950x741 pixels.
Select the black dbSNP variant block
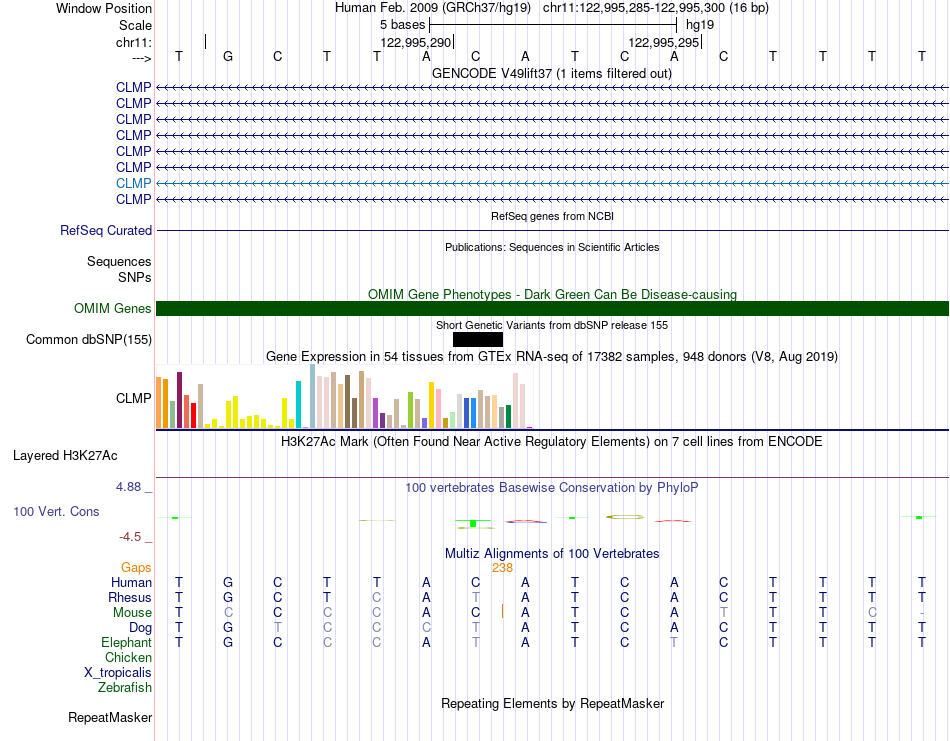click(x=477, y=339)
